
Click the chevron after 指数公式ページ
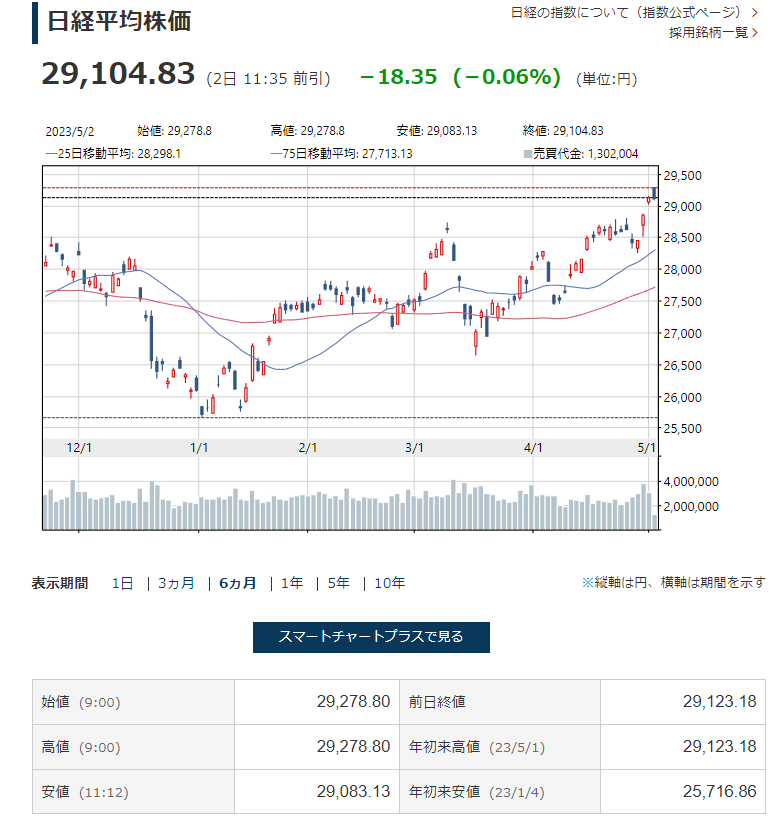tap(754, 13)
